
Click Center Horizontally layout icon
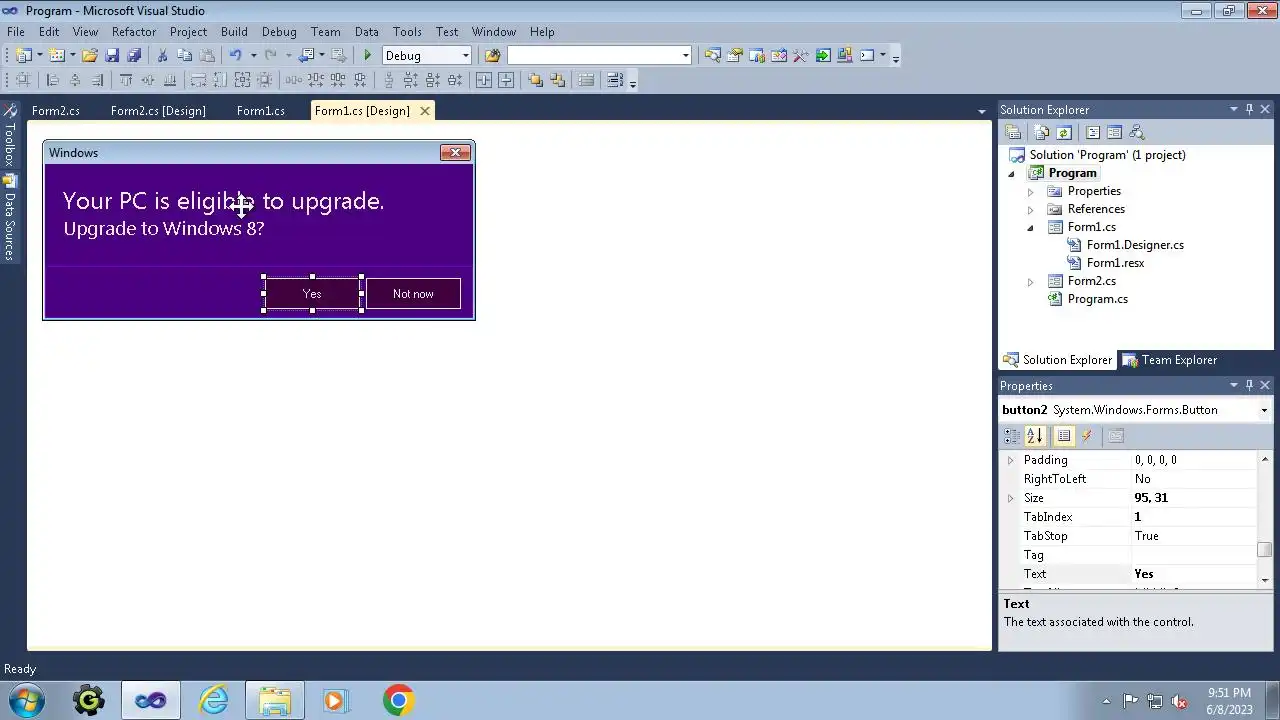(484, 81)
